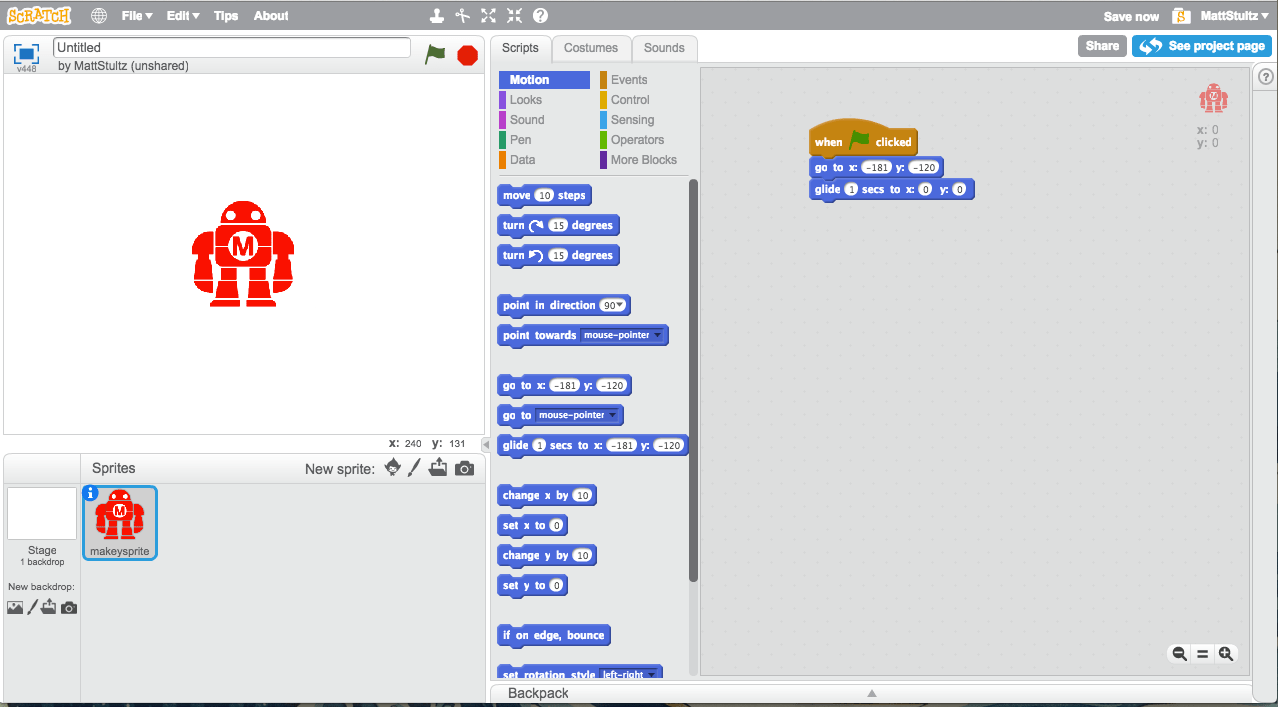The image size is (1278, 707).
Task: Take new sprite from camera
Action: click(x=464, y=468)
